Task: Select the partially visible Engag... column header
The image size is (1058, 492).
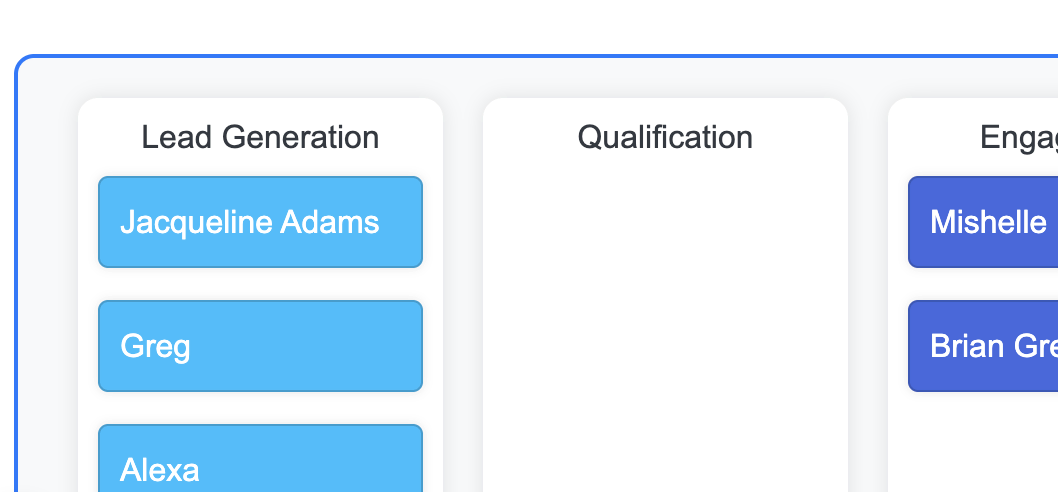Action: point(1018,137)
